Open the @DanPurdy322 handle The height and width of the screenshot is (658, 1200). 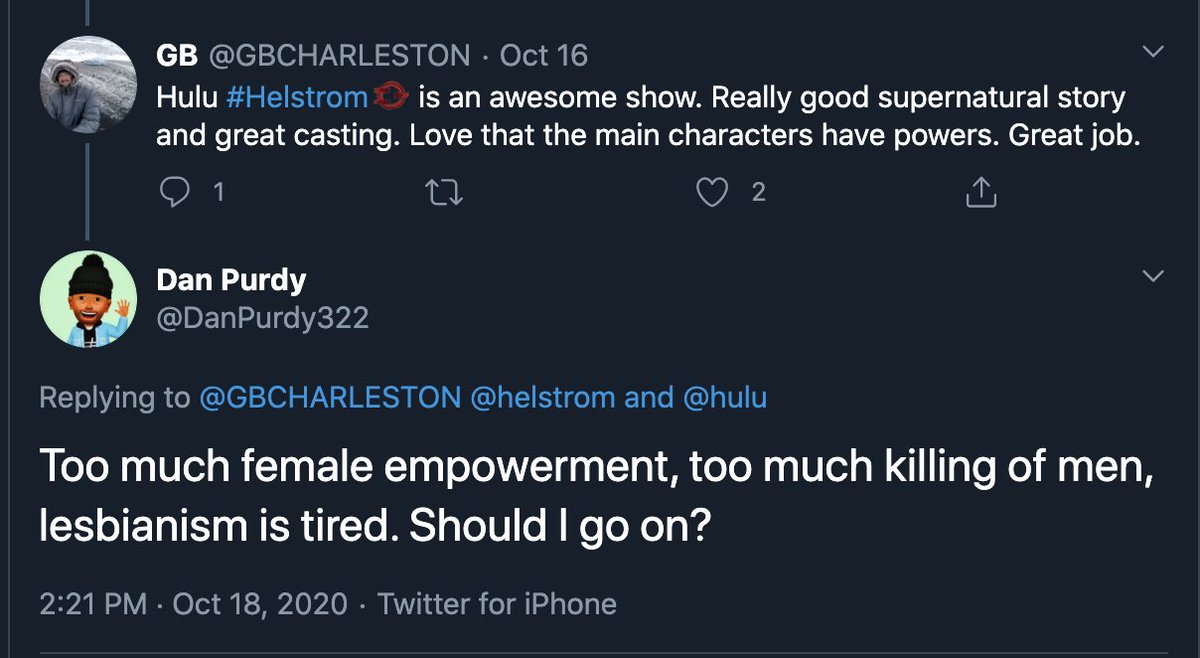tap(263, 318)
